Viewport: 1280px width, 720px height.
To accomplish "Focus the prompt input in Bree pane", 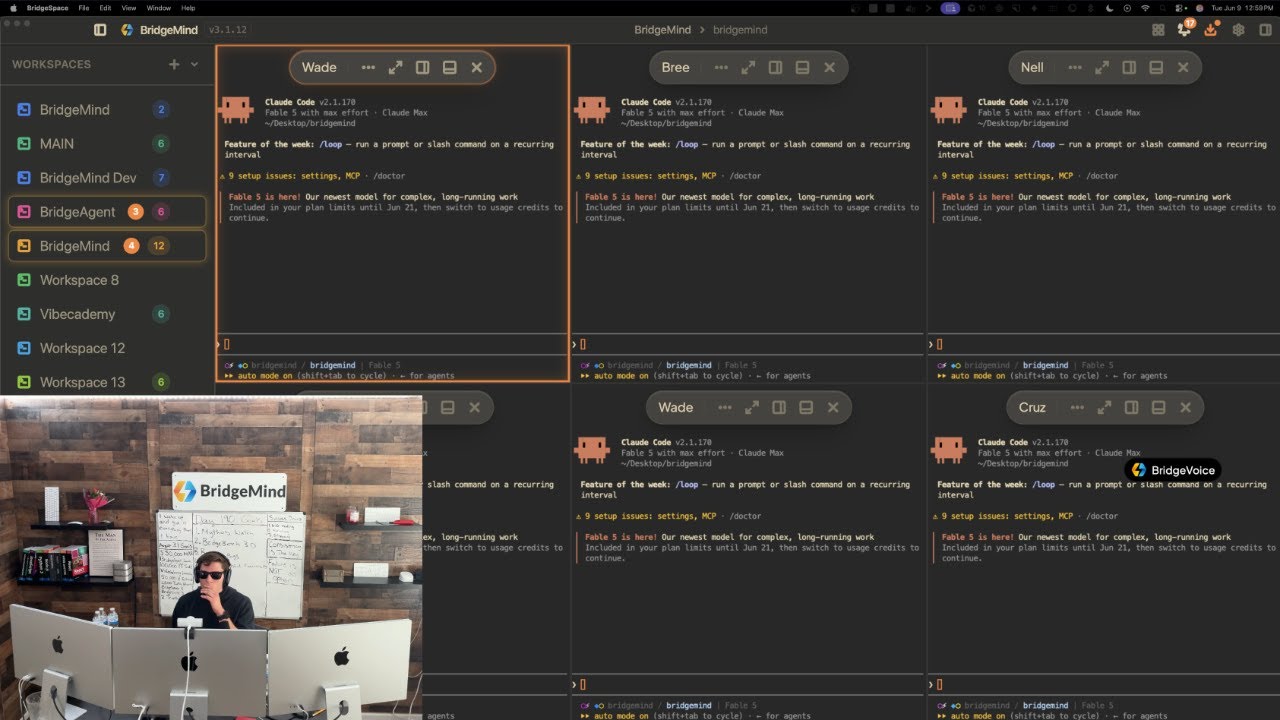I will point(748,344).
